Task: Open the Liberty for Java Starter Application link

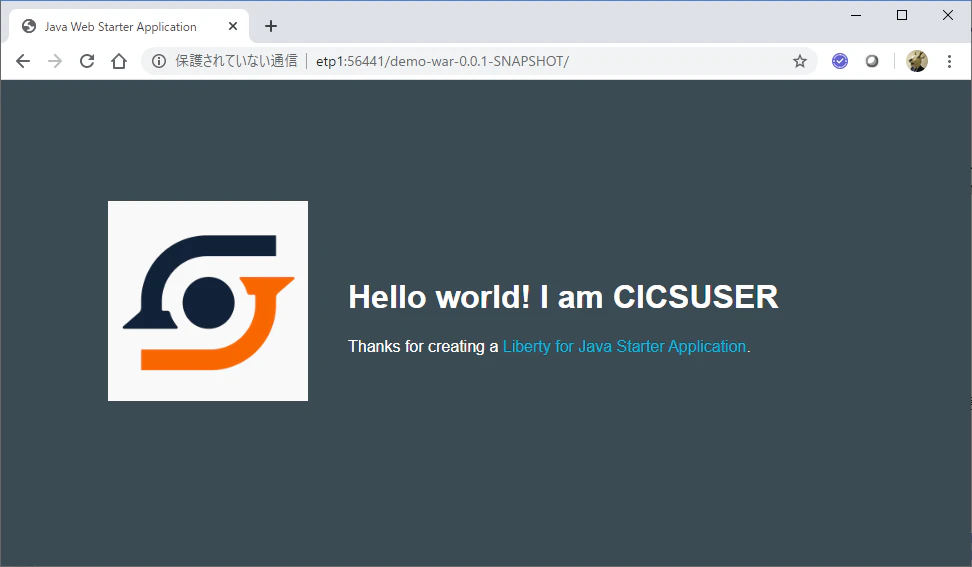Action: click(x=624, y=346)
